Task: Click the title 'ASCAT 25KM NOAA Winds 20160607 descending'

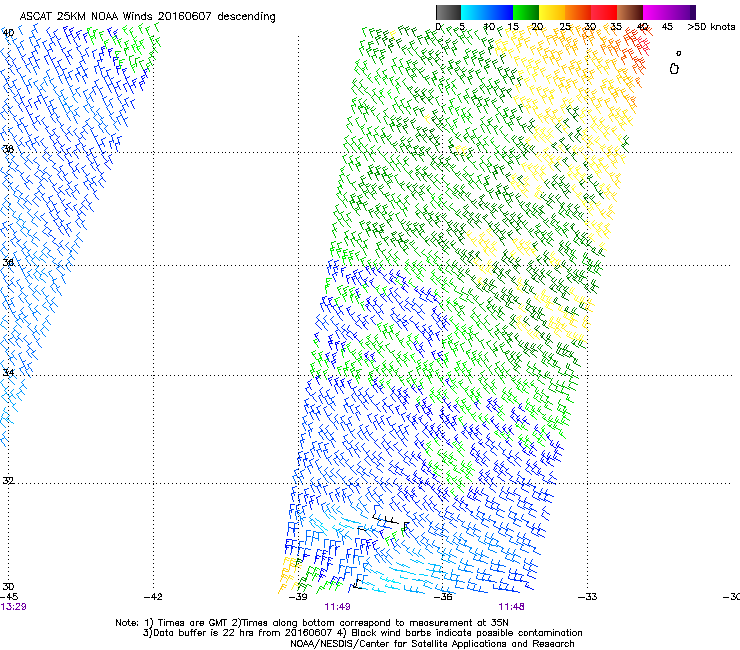Action: coord(147,16)
